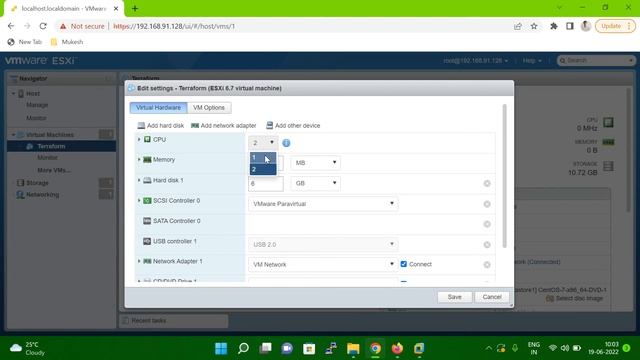Open the Hard disk unit GB dropdown
The image size is (640, 360).
point(315,183)
